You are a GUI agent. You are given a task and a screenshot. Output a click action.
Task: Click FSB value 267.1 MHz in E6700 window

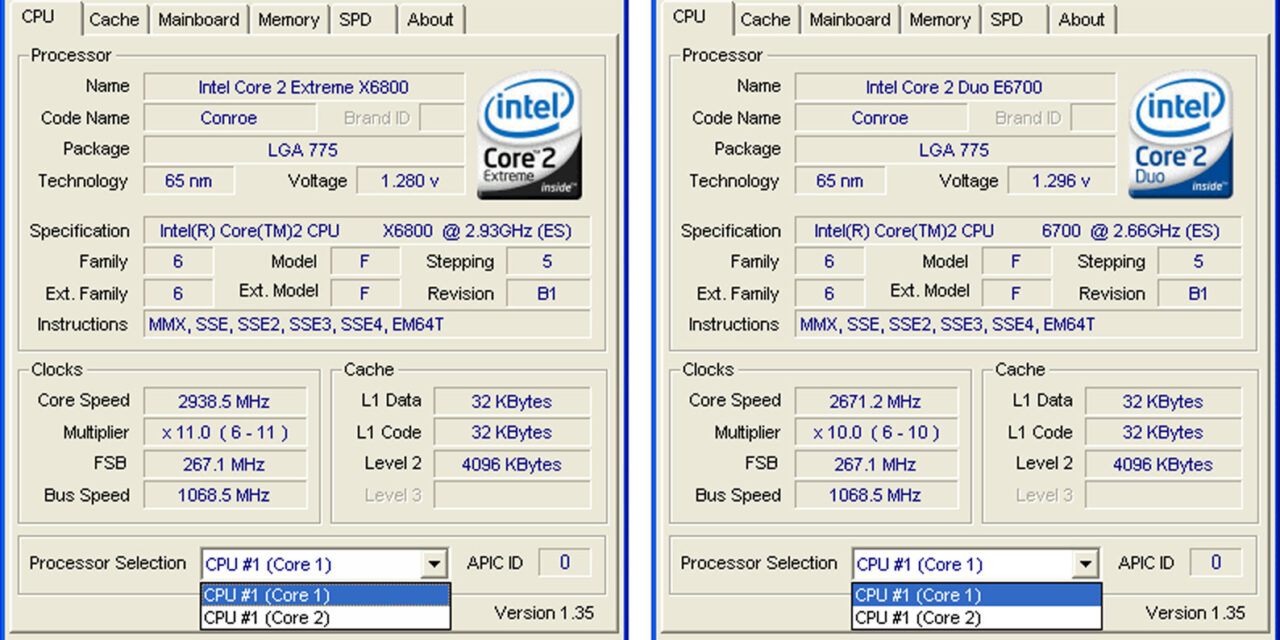tap(875, 465)
